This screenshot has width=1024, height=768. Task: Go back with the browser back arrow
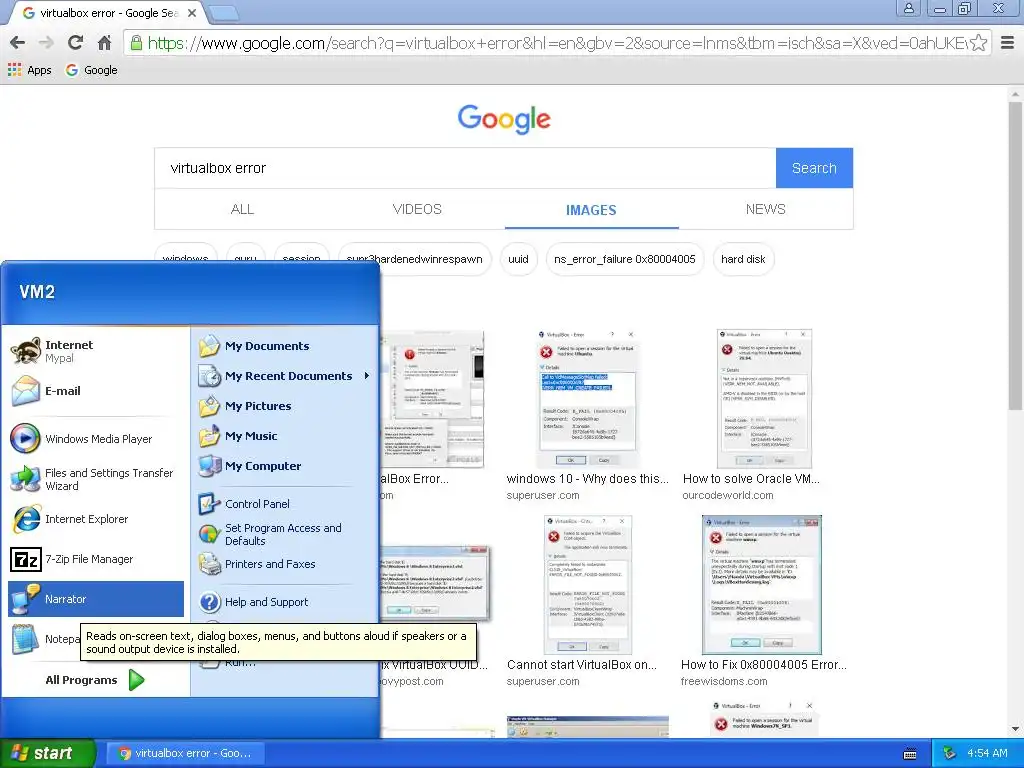(18, 43)
